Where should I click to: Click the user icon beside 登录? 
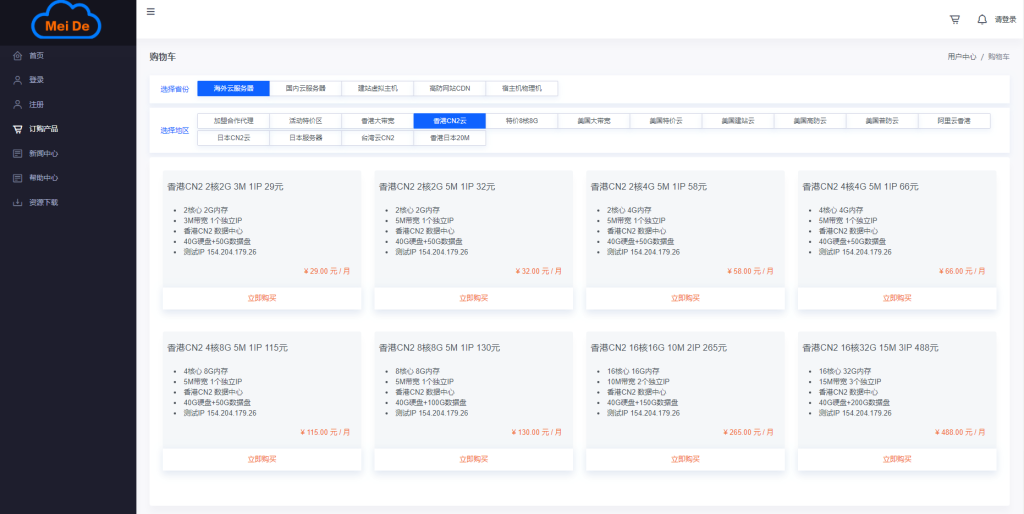point(17,80)
